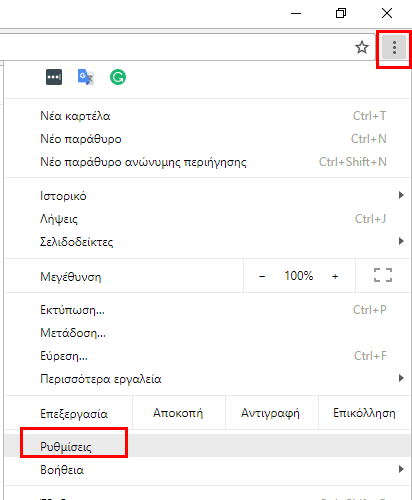Click the Αποκοπή button

click(x=179, y=413)
